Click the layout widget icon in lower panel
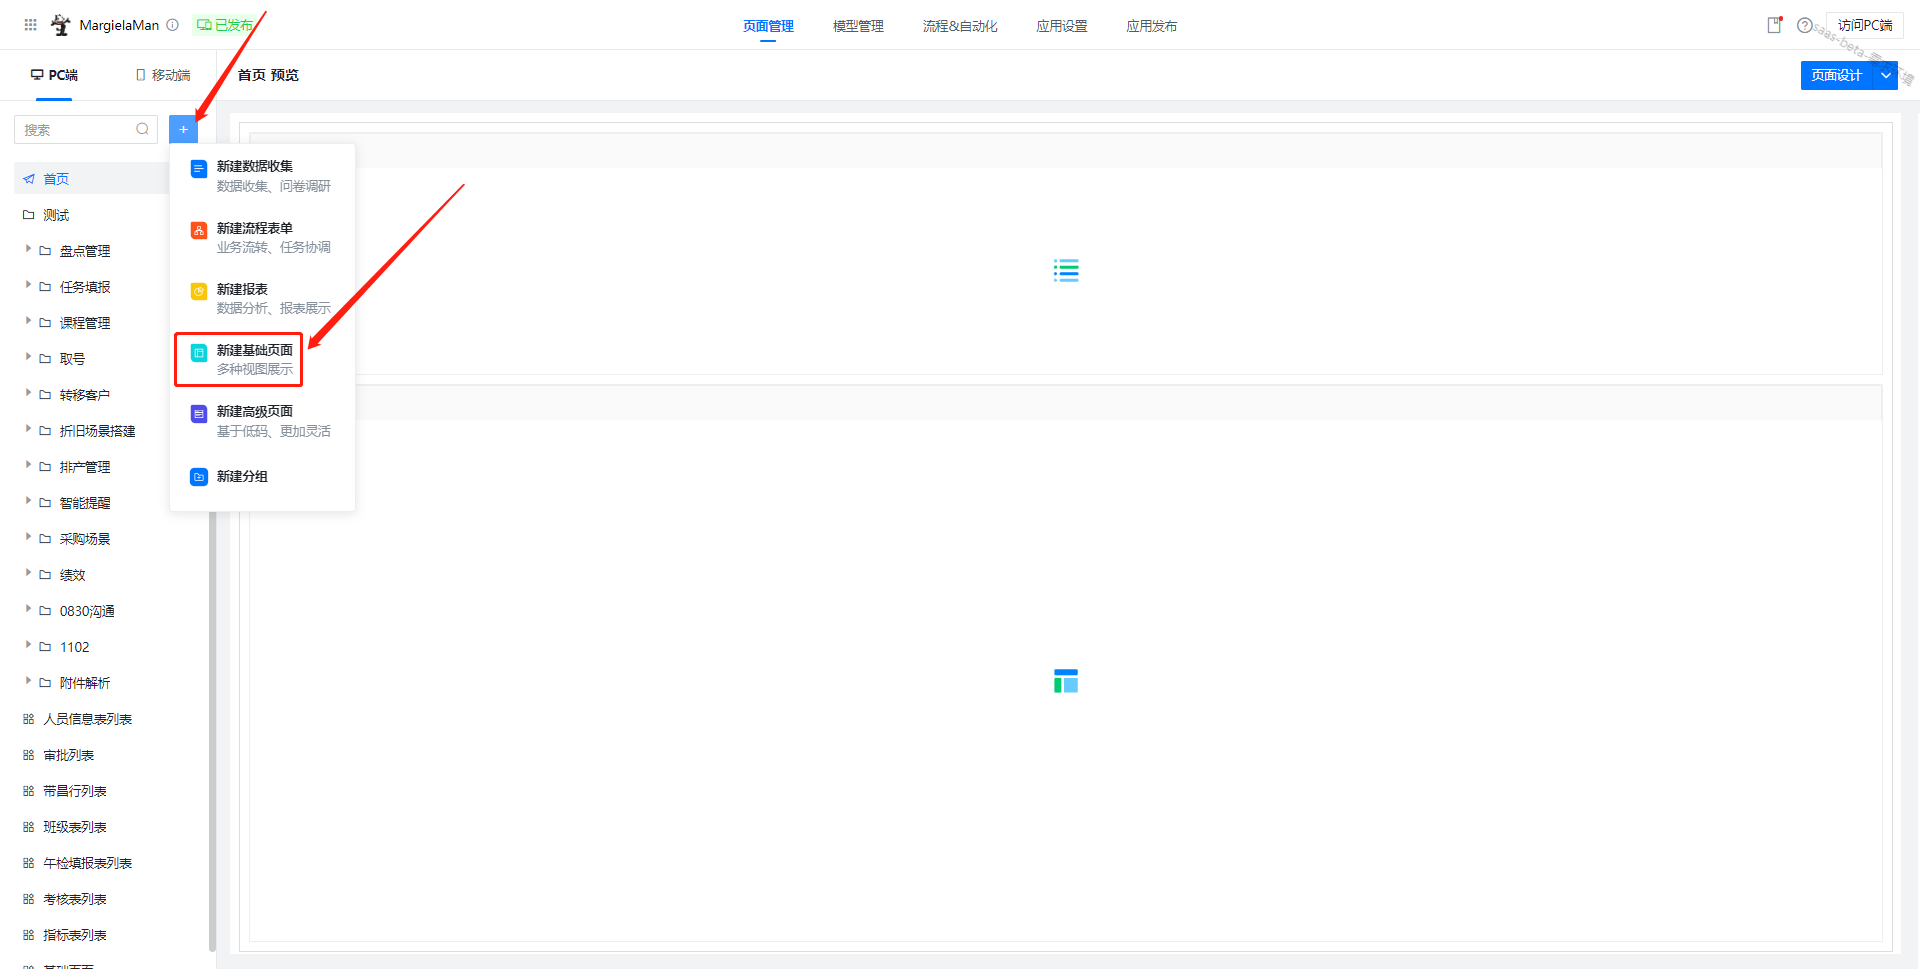The image size is (1920, 969). tap(1066, 681)
